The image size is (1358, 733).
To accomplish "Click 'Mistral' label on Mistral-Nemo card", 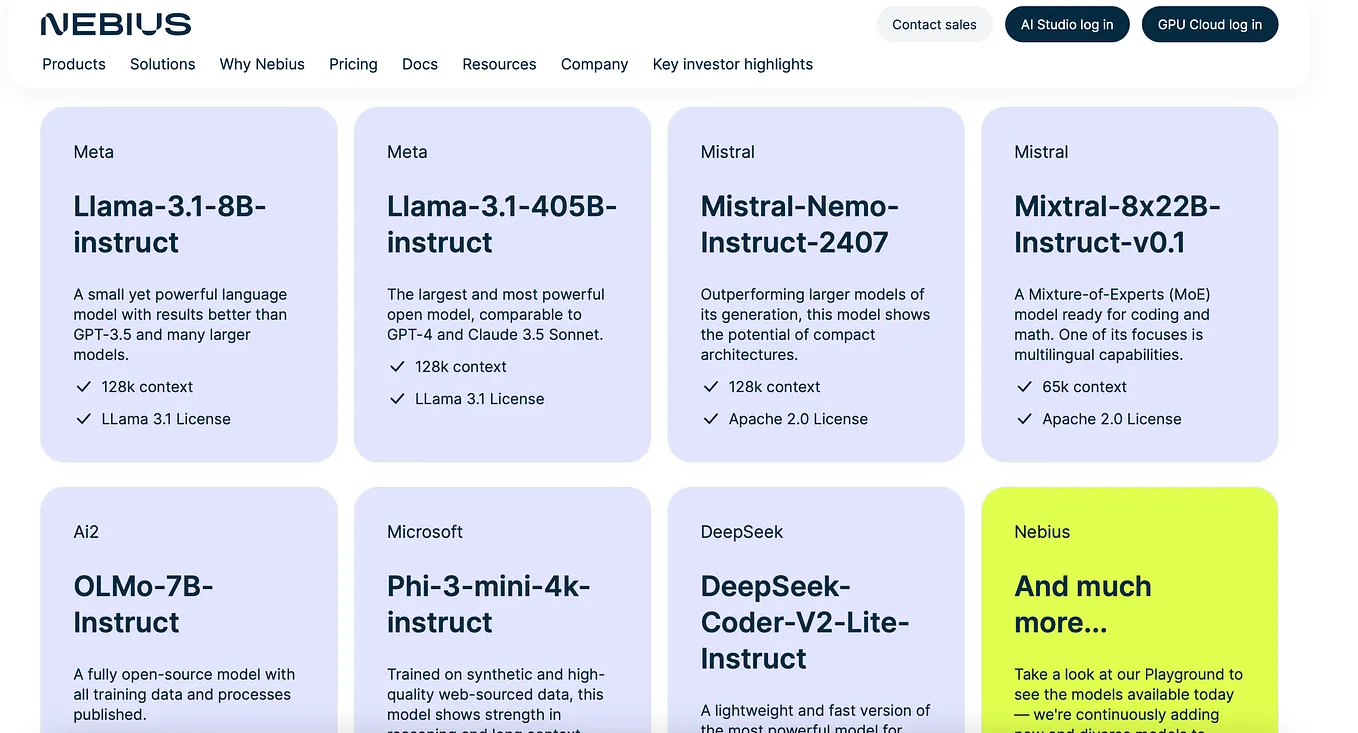I will pyautogui.click(x=727, y=152).
